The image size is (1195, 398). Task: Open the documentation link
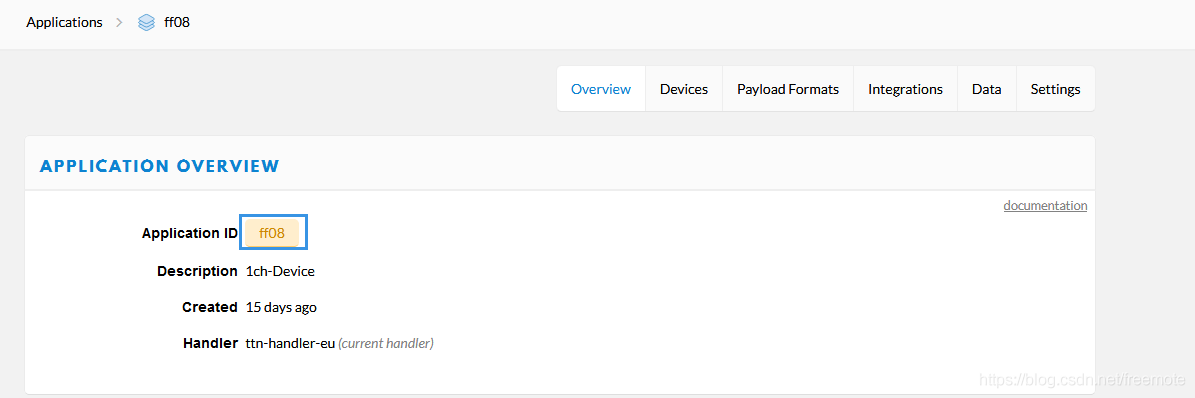pos(1045,206)
